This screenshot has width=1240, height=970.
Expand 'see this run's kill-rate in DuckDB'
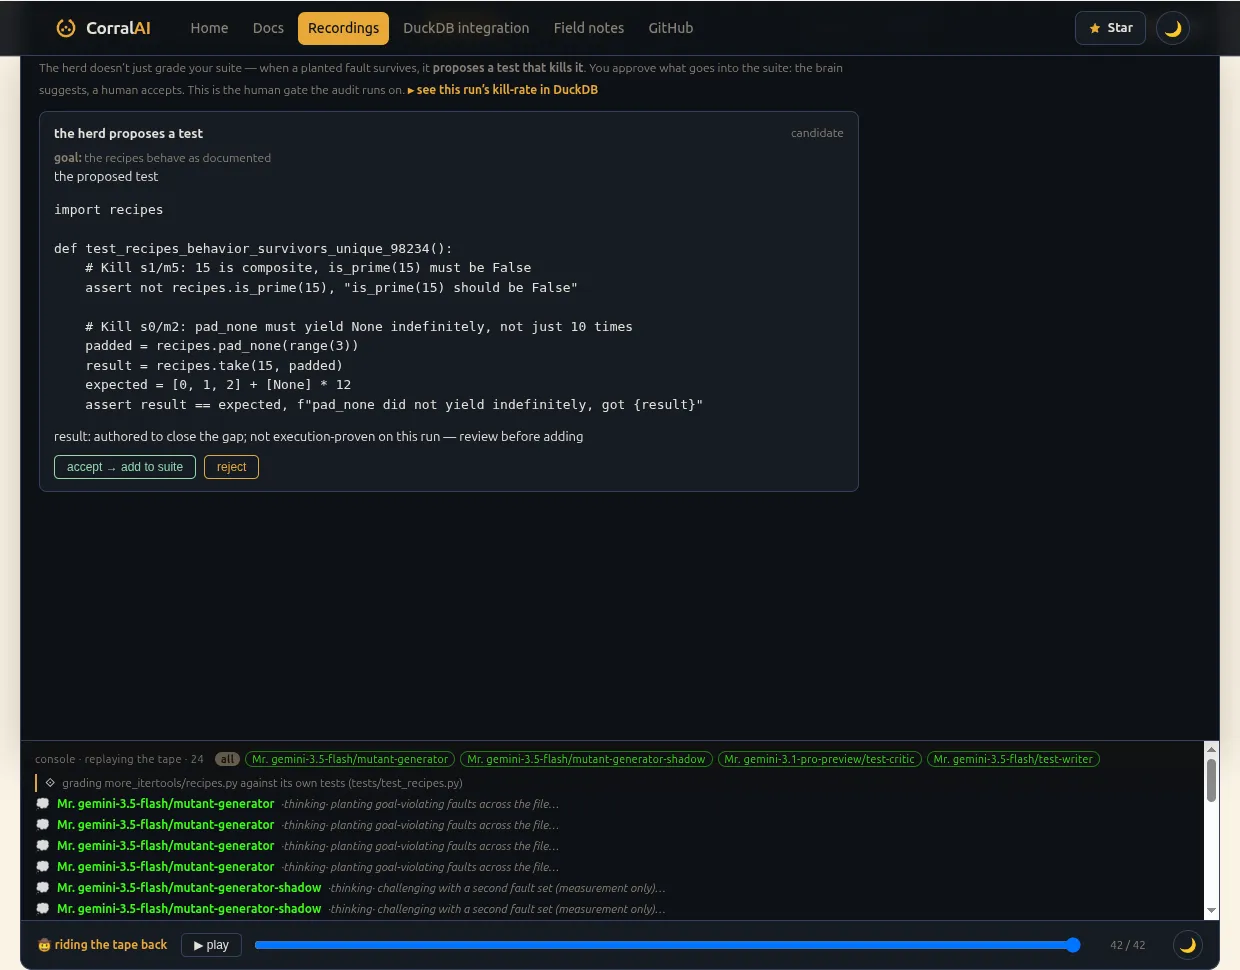(x=503, y=90)
